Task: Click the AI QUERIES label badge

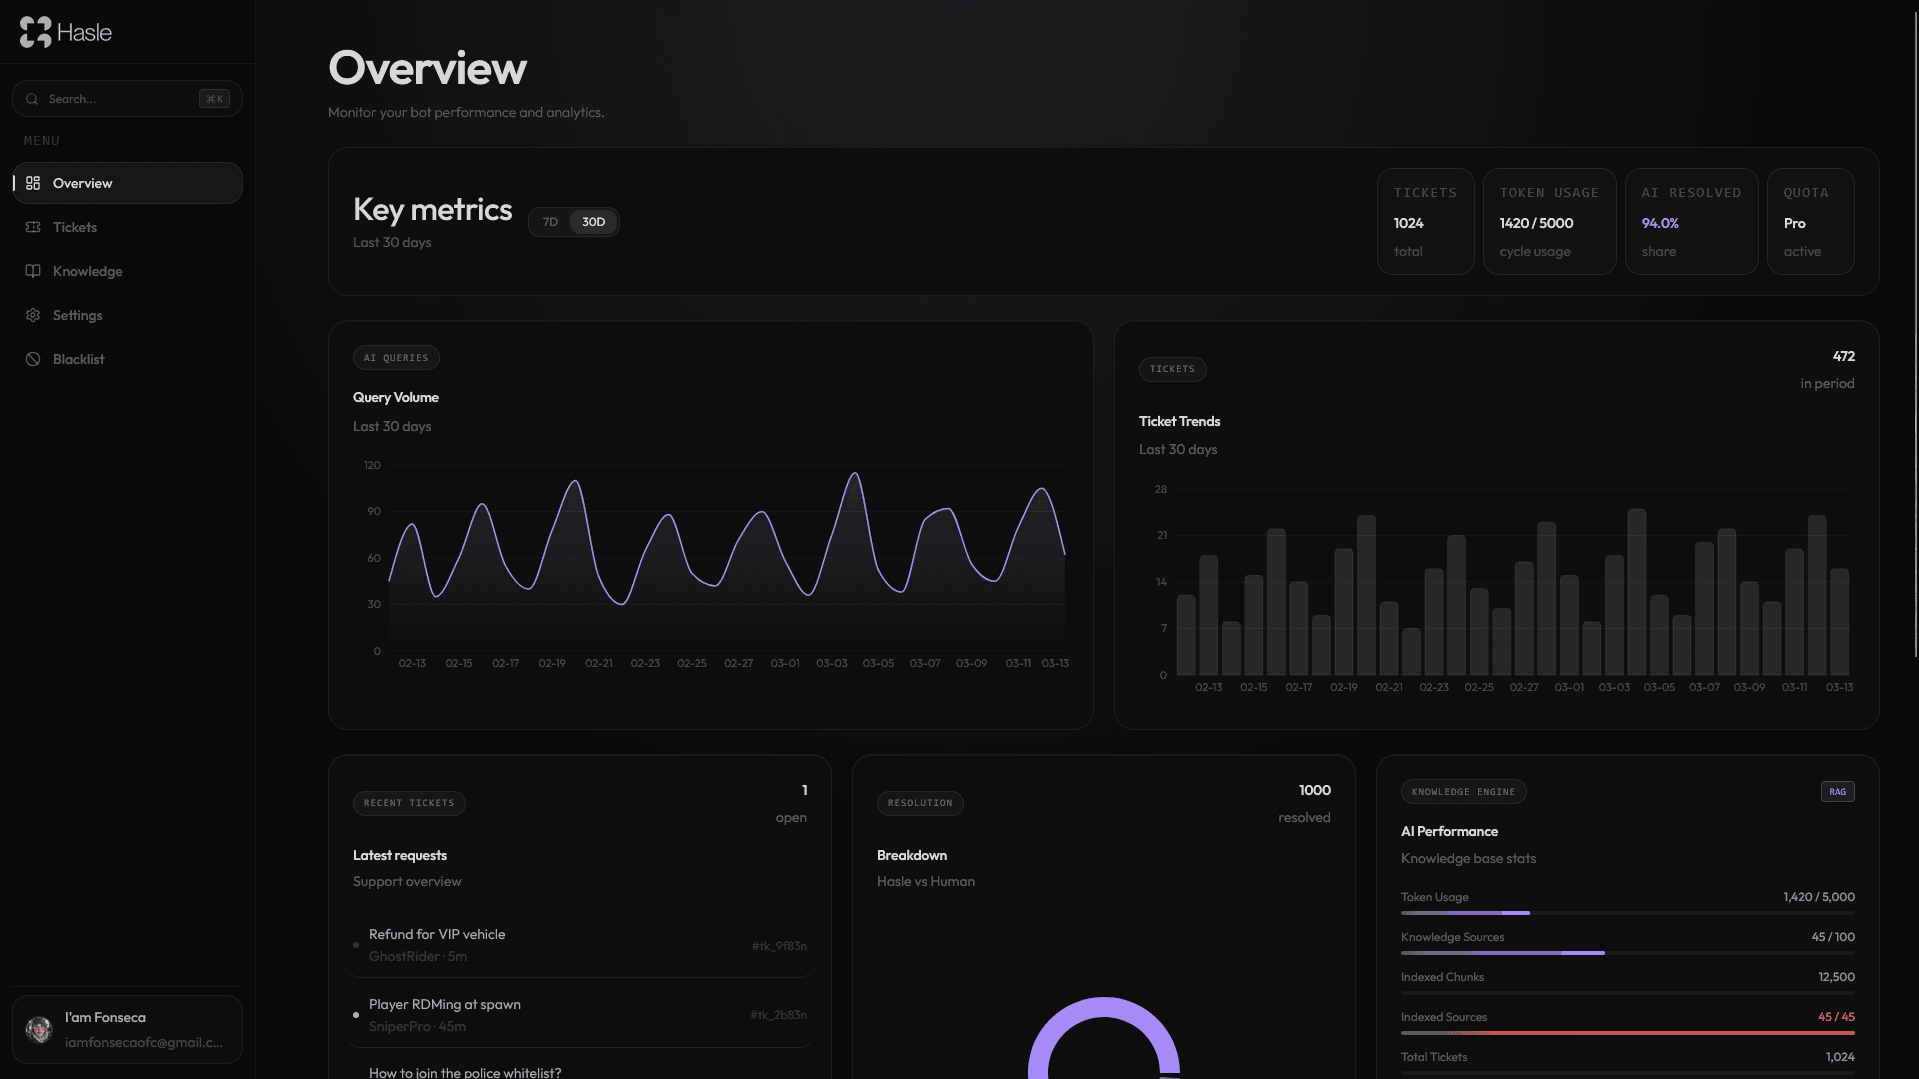Action: coord(396,357)
